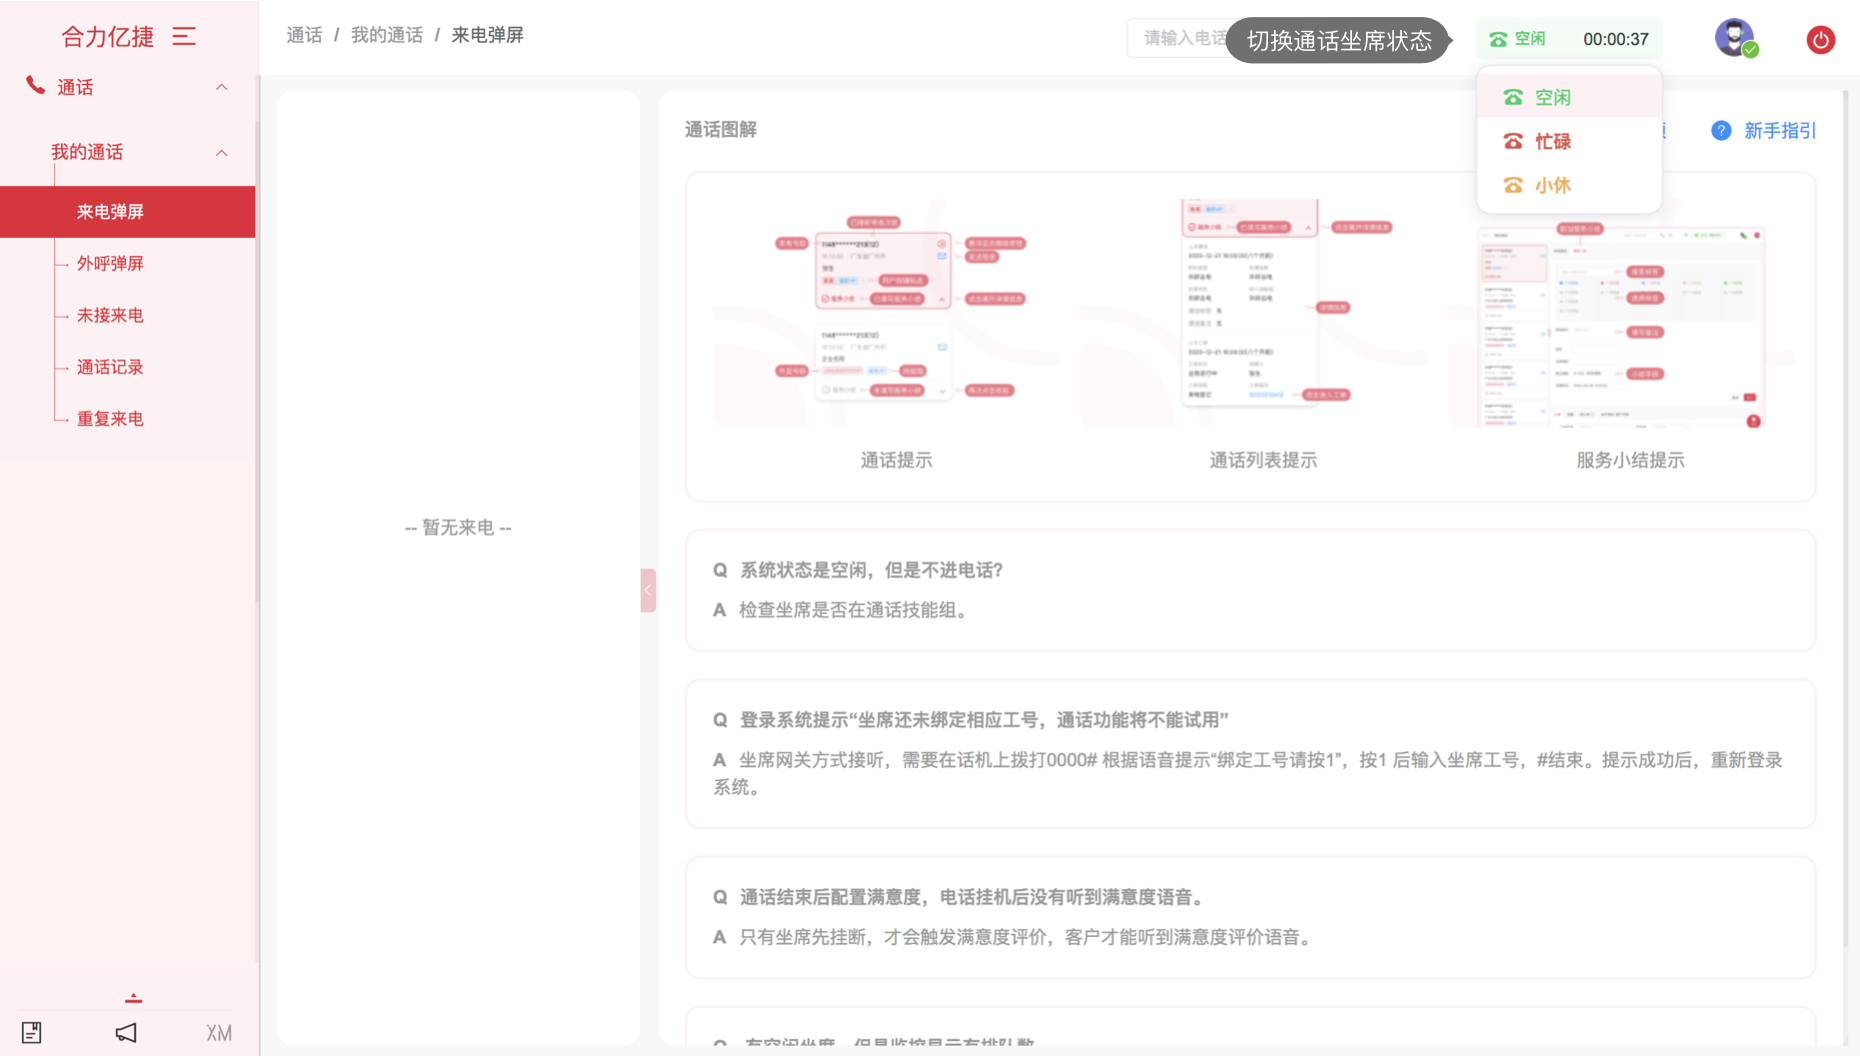Click the 新手指引 link
Viewport: 1860px width, 1056px height.
1779,131
